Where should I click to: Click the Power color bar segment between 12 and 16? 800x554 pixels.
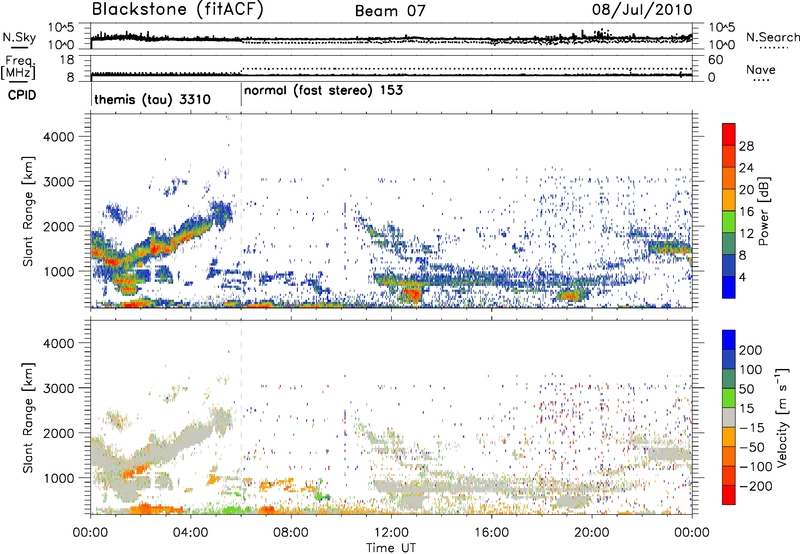coord(729,222)
